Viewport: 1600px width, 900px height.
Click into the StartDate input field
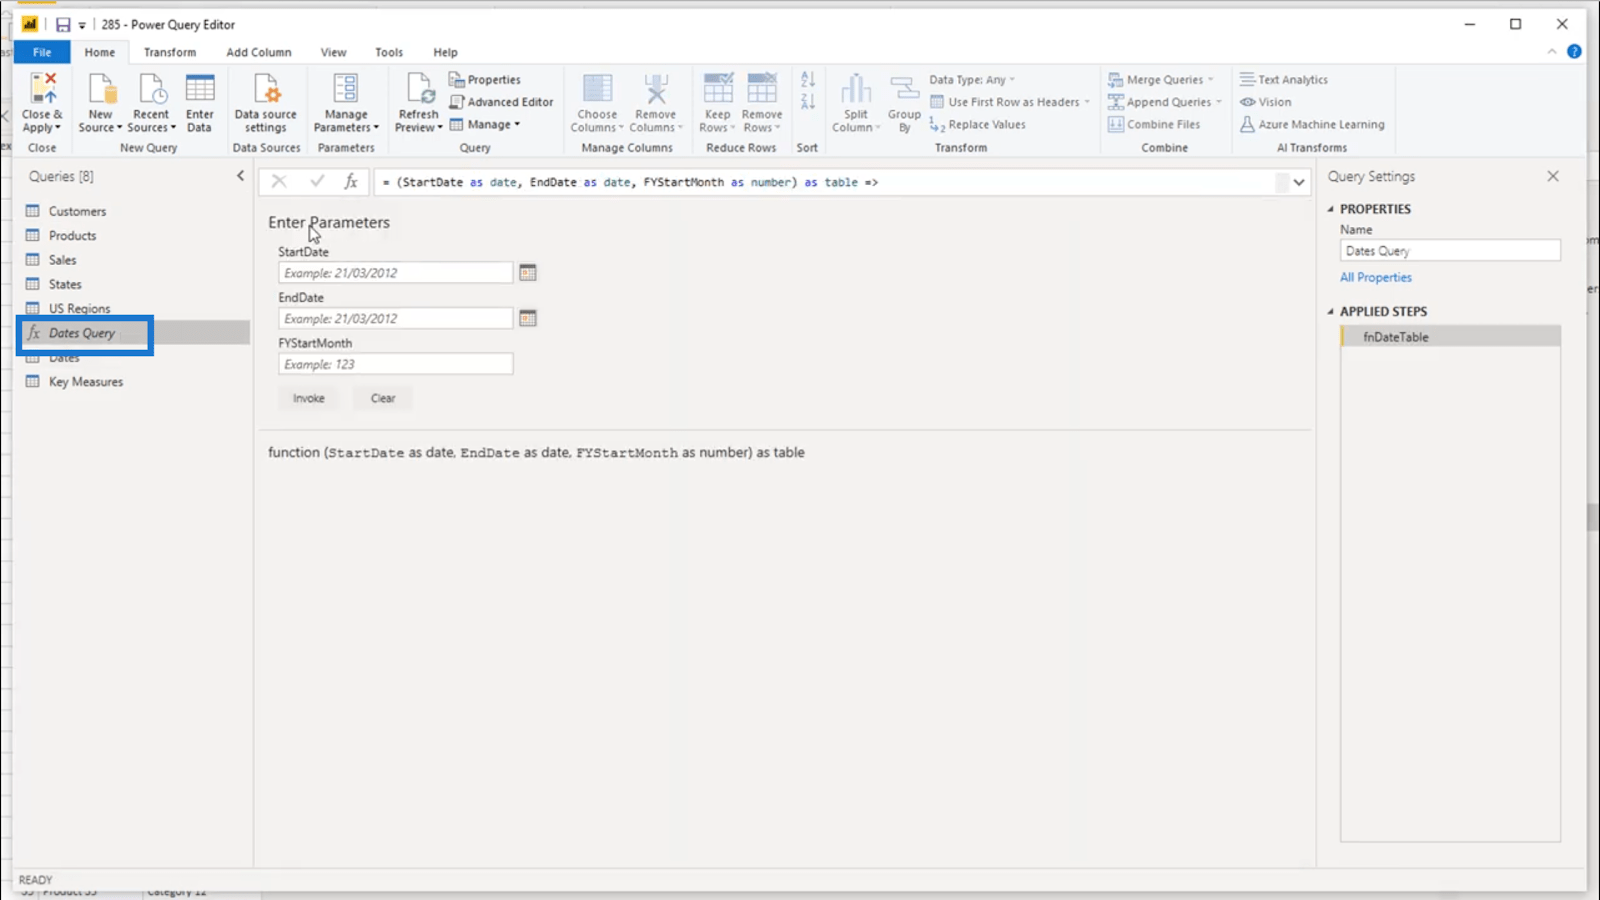point(396,272)
